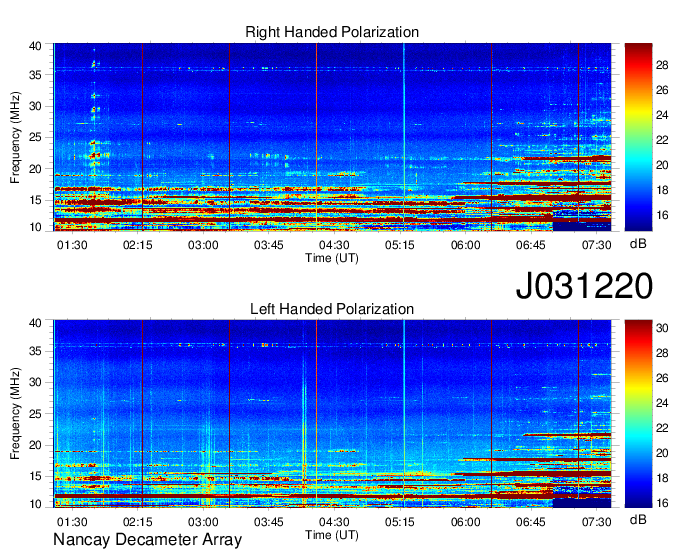Click 22 dB mark on left-handed colorbar
The image size is (680, 552).
(x=662, y=428)
